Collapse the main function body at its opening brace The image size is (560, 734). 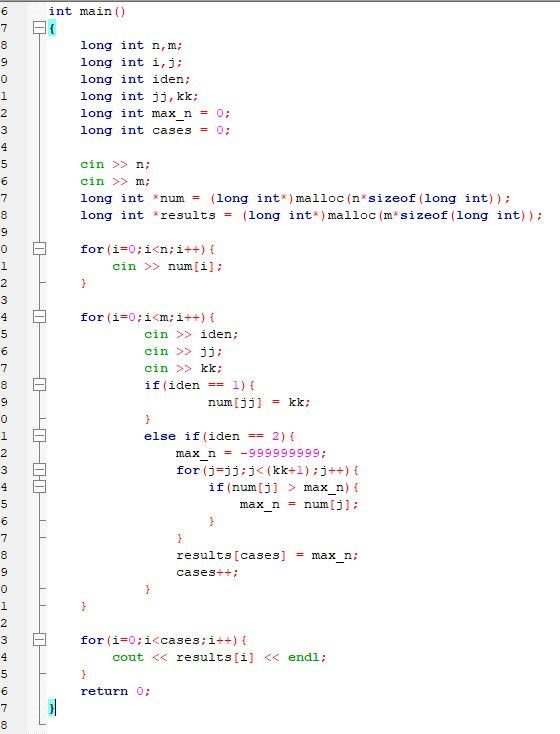click(39, 28)
